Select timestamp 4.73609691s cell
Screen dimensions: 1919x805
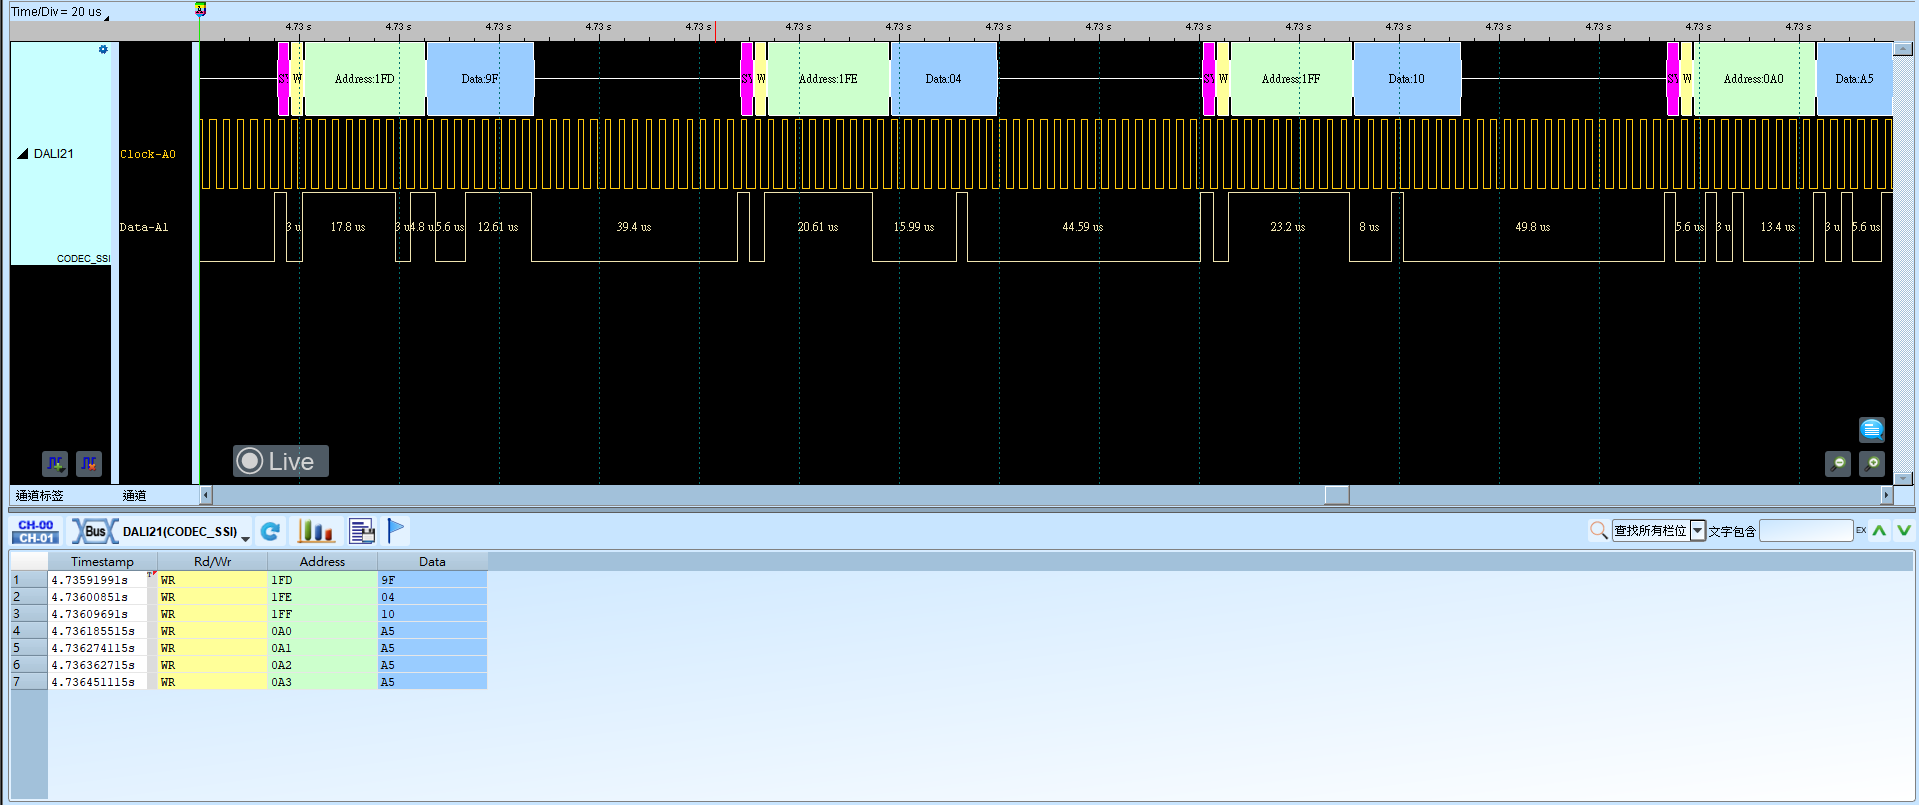tap(98, 614)
